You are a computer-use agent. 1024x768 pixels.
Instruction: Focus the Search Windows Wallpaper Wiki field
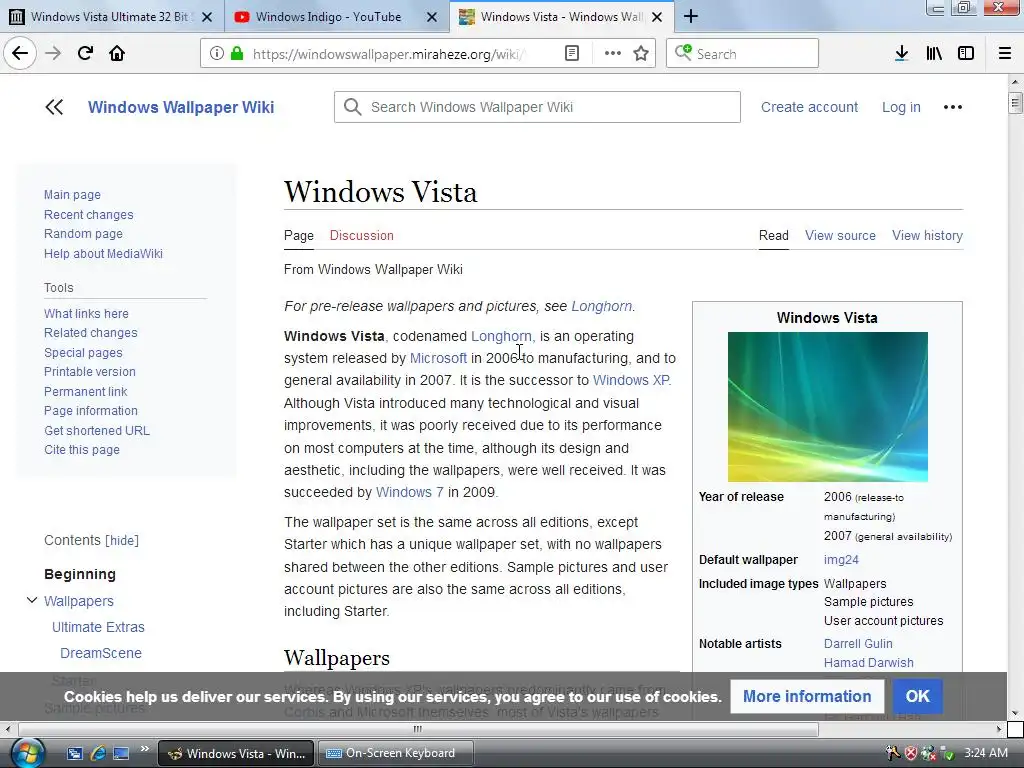pyautogui.click(x=537, y=107)
